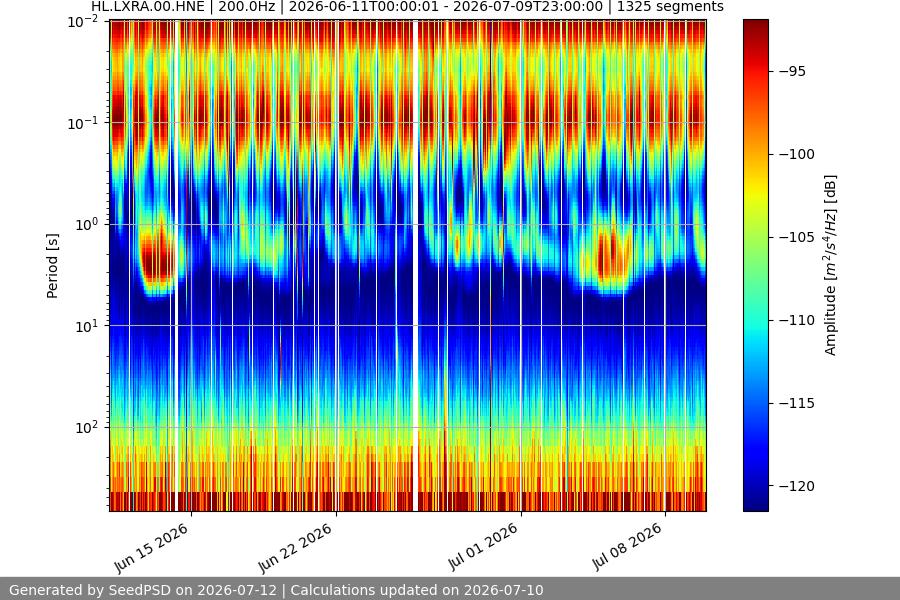Click the -95 colorbar tick label
This screenshot has width=900, height=600.
click(x=793, y=71)
